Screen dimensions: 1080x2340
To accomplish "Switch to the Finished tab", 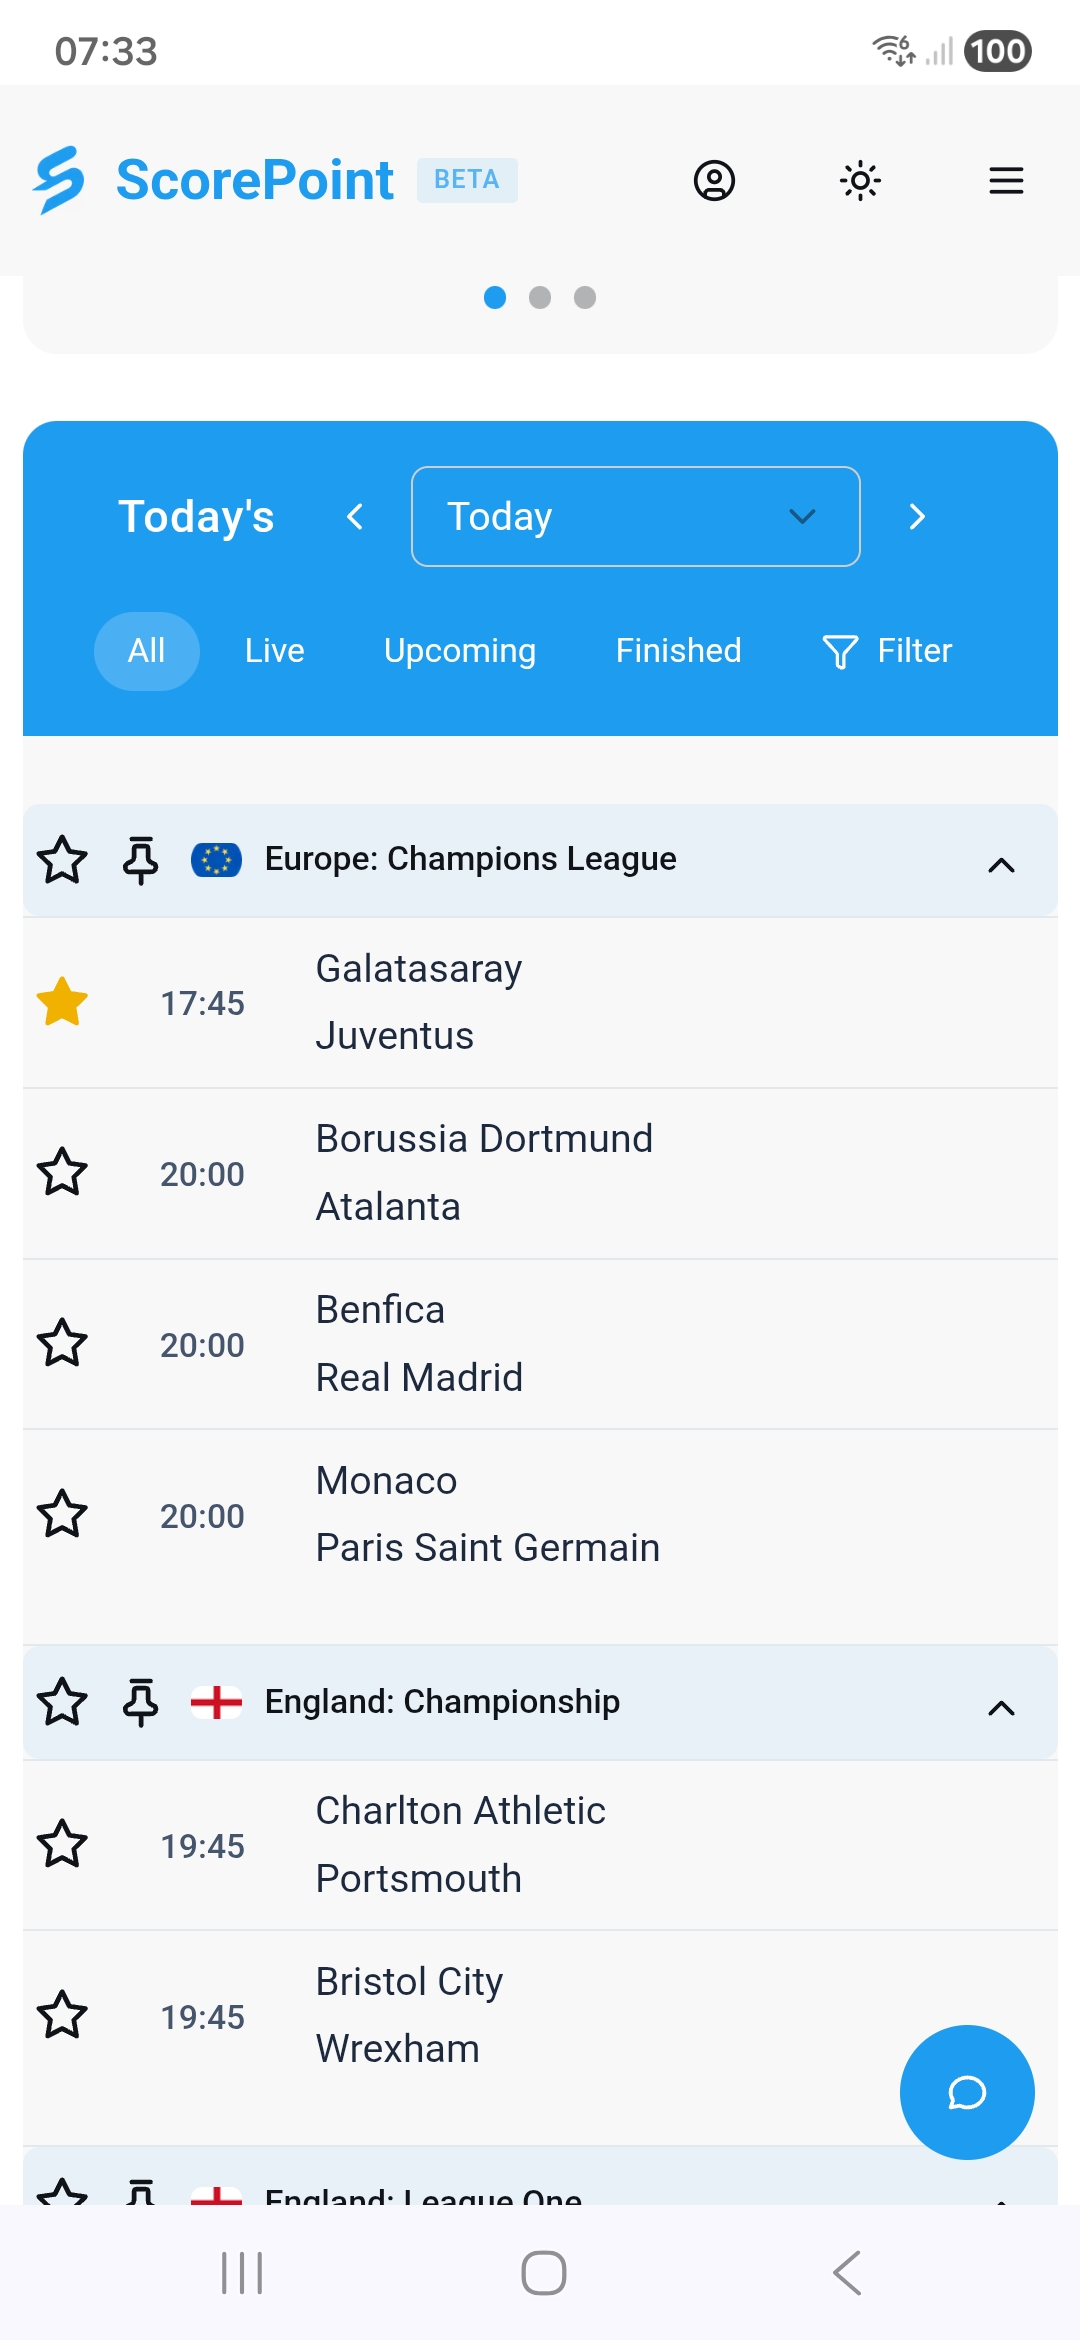I will (678, 651).
